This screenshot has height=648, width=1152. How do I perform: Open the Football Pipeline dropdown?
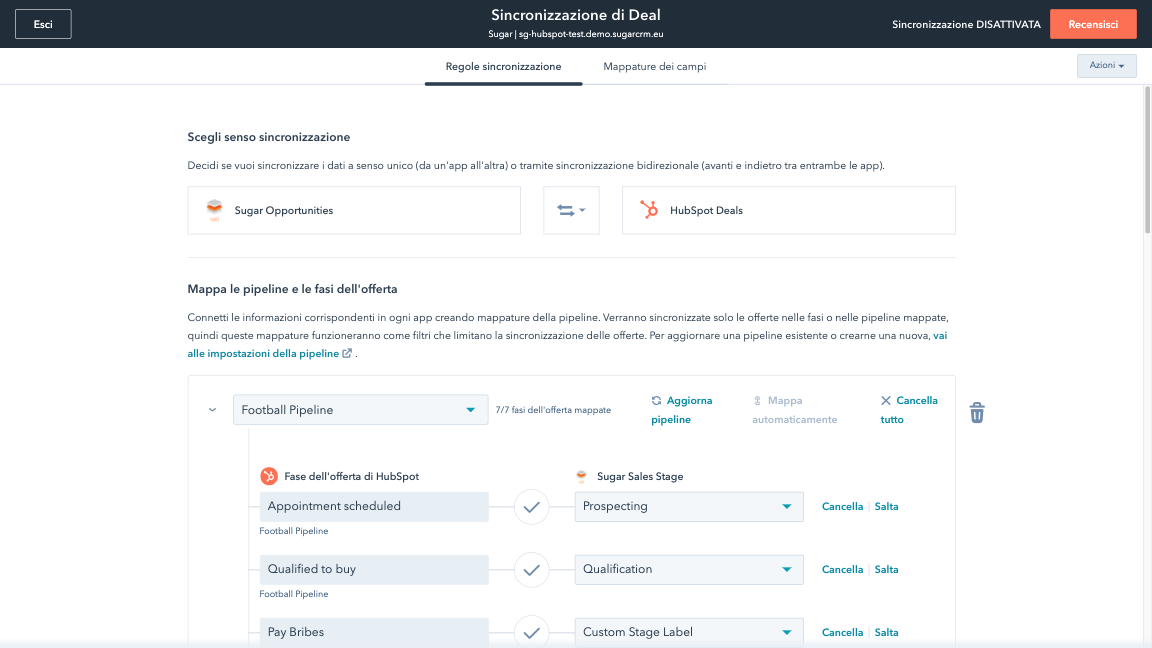[x=360, y=410]
